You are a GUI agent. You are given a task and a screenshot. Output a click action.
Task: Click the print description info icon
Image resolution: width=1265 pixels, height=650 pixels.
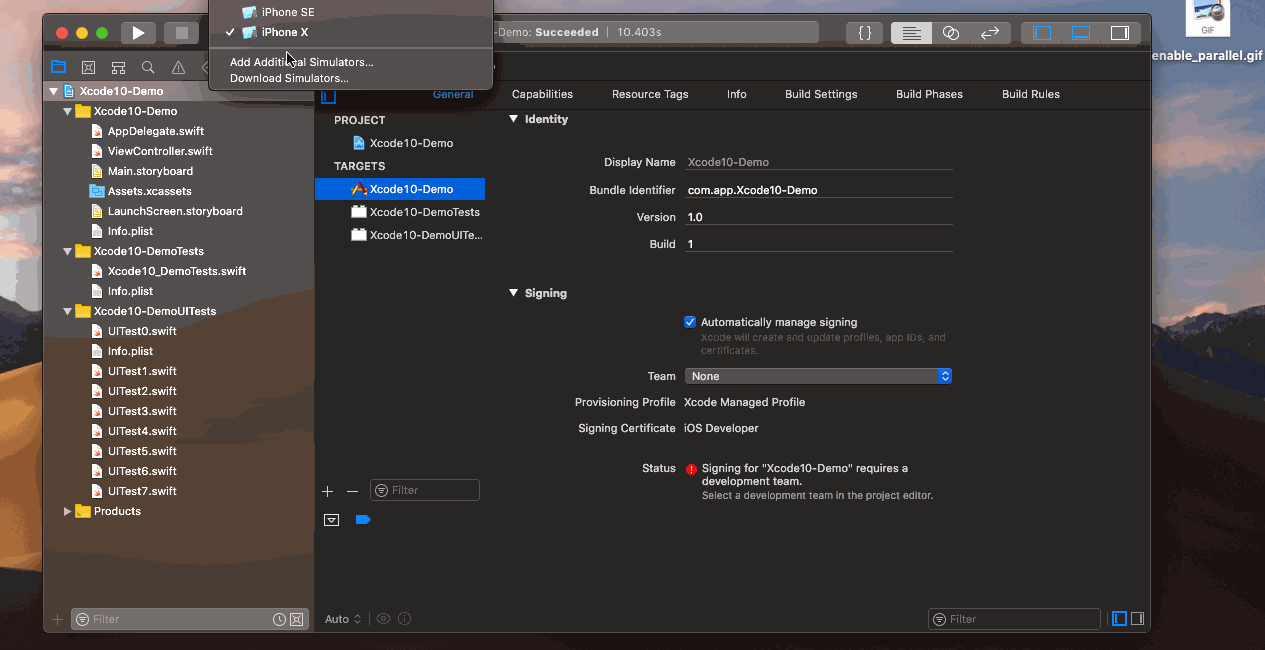[404, 619]
